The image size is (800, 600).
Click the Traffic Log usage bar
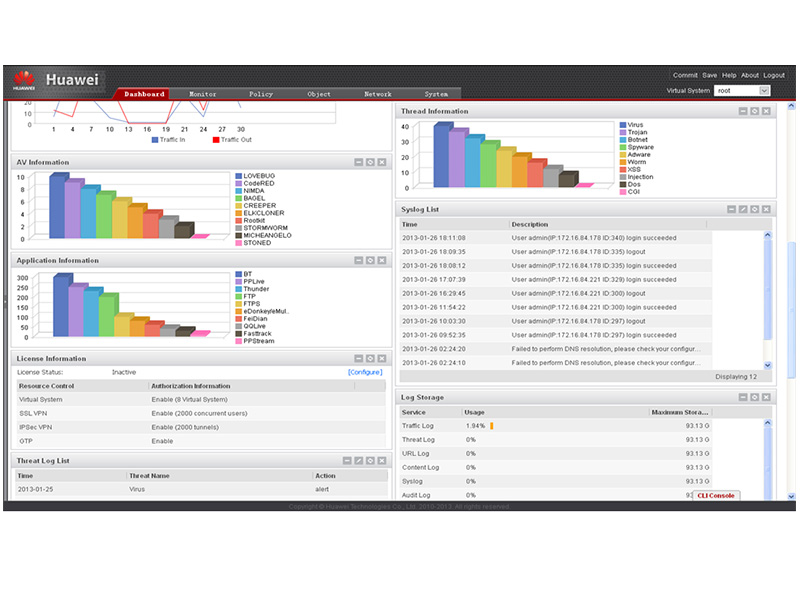(491, 426)
